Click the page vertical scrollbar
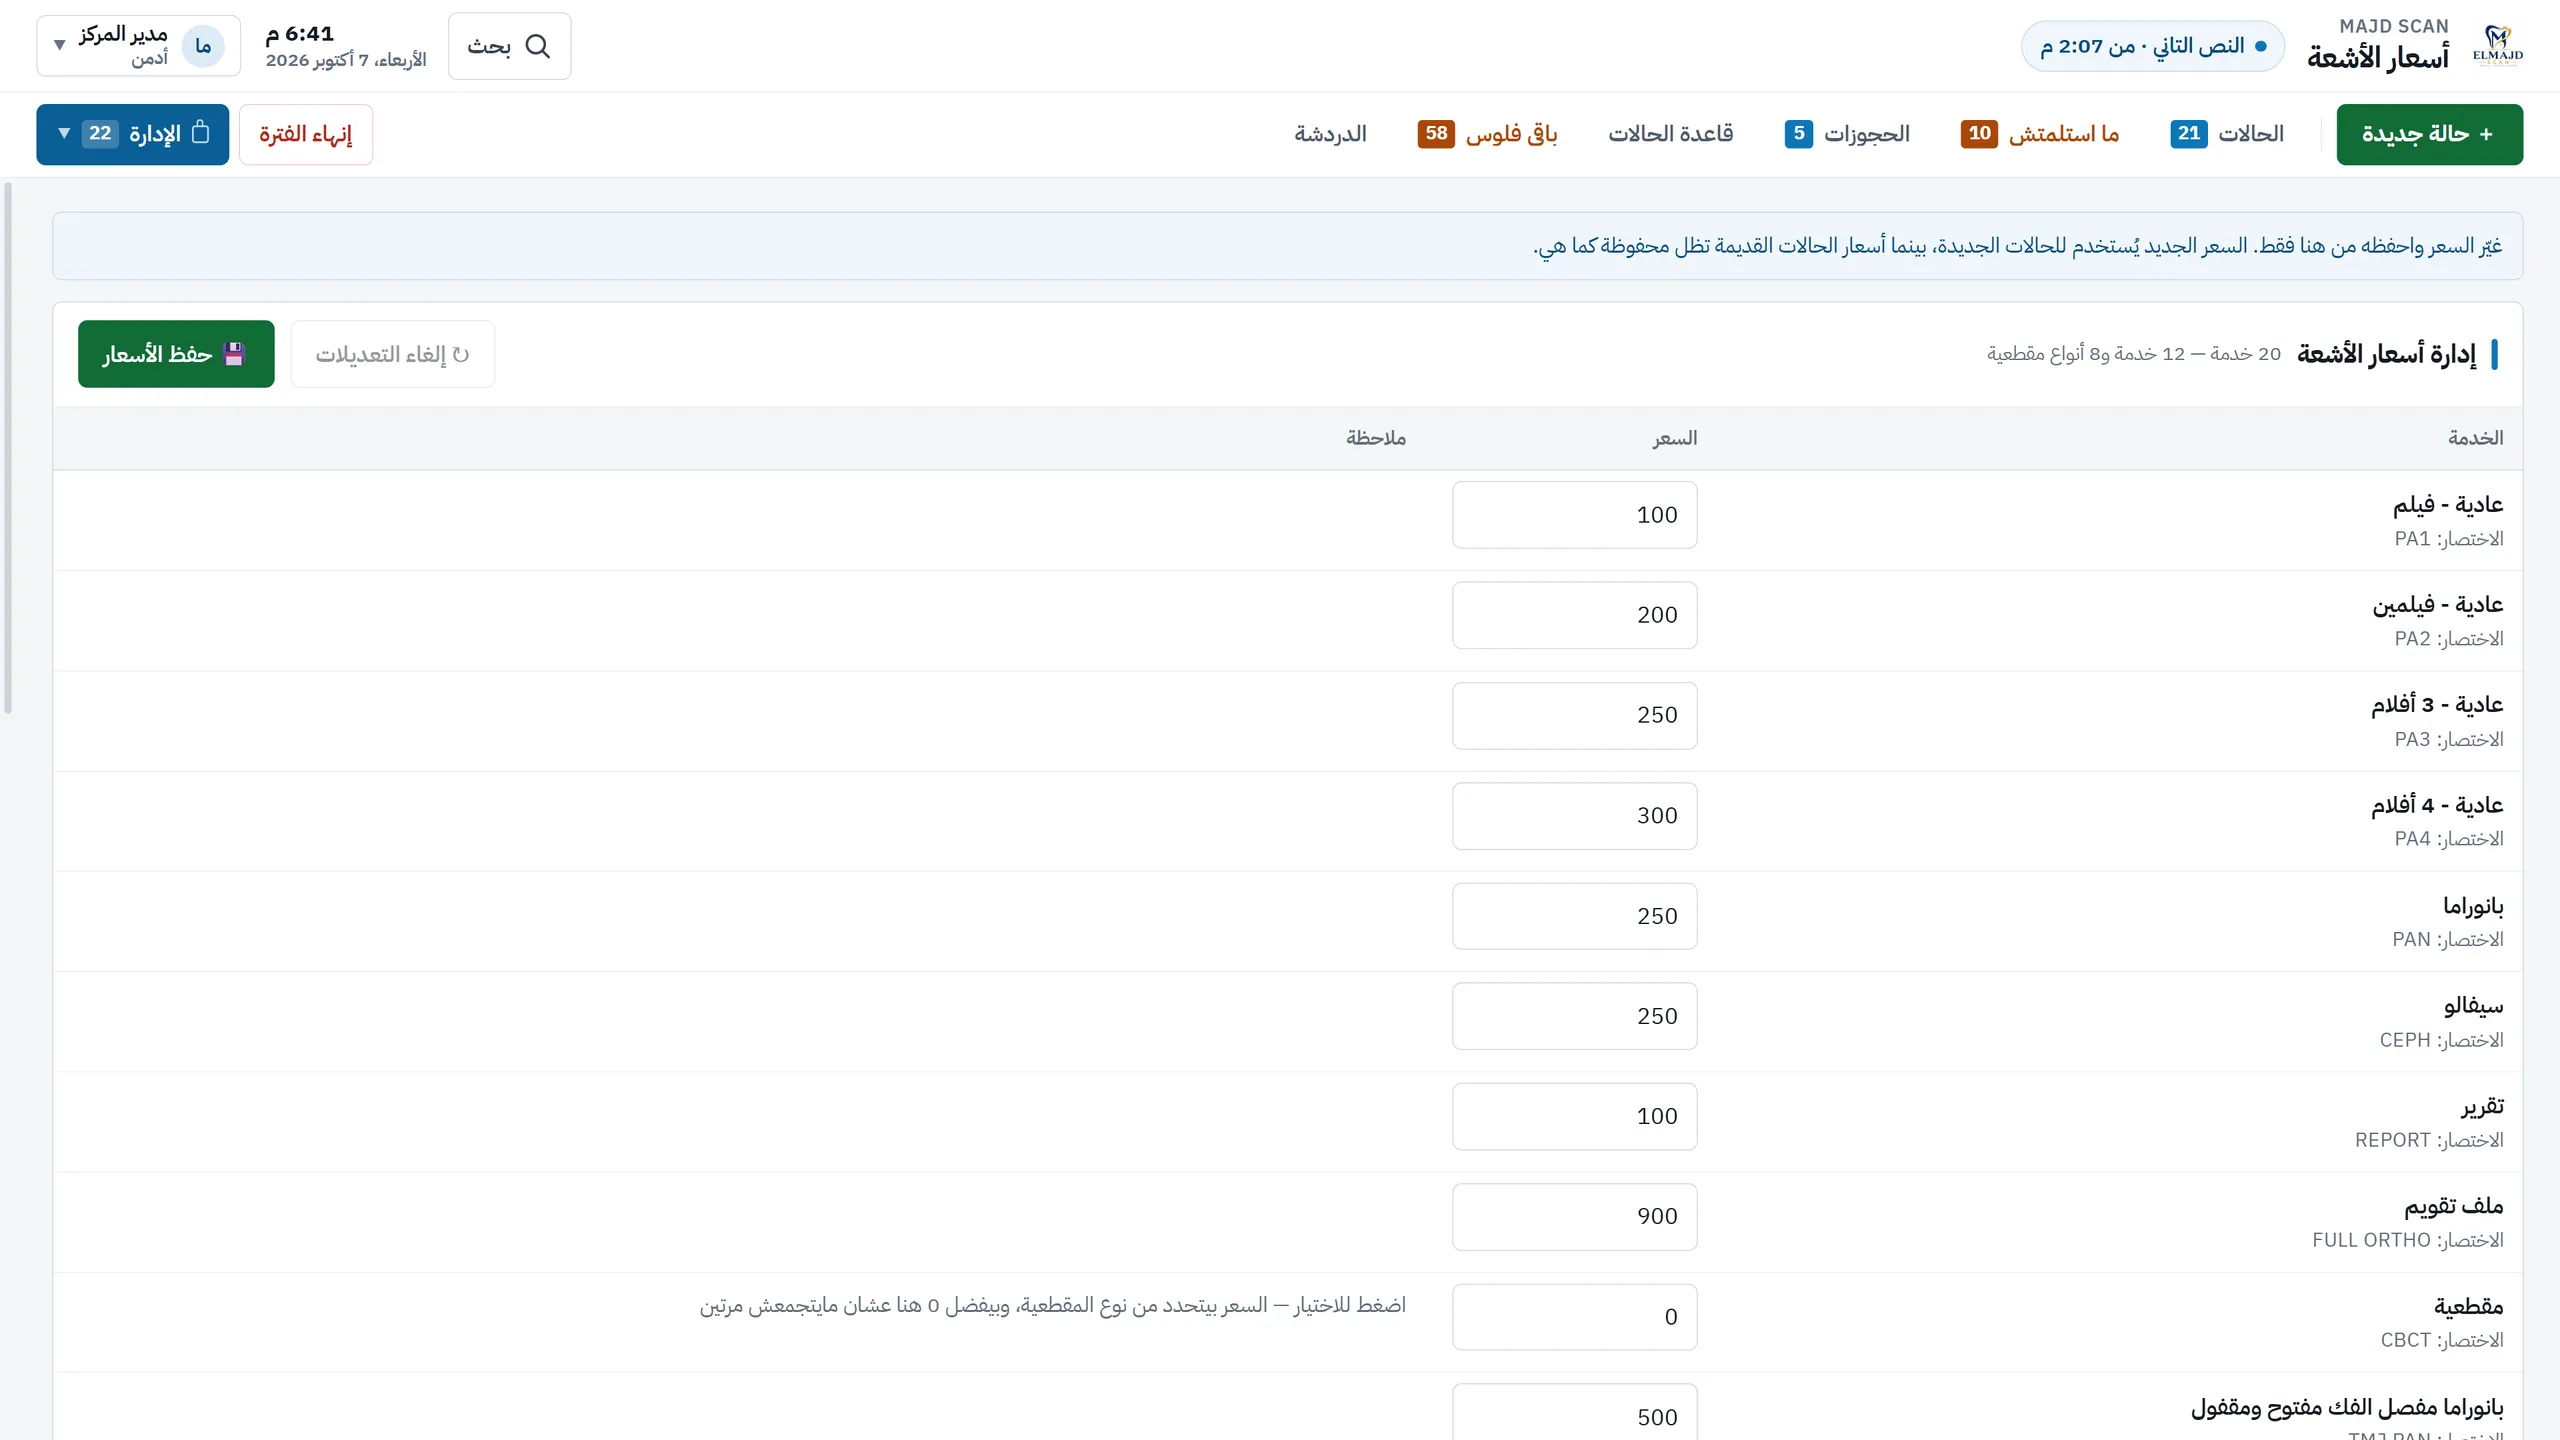This screenshot has width=2560, height=1440. click(8, 448)
